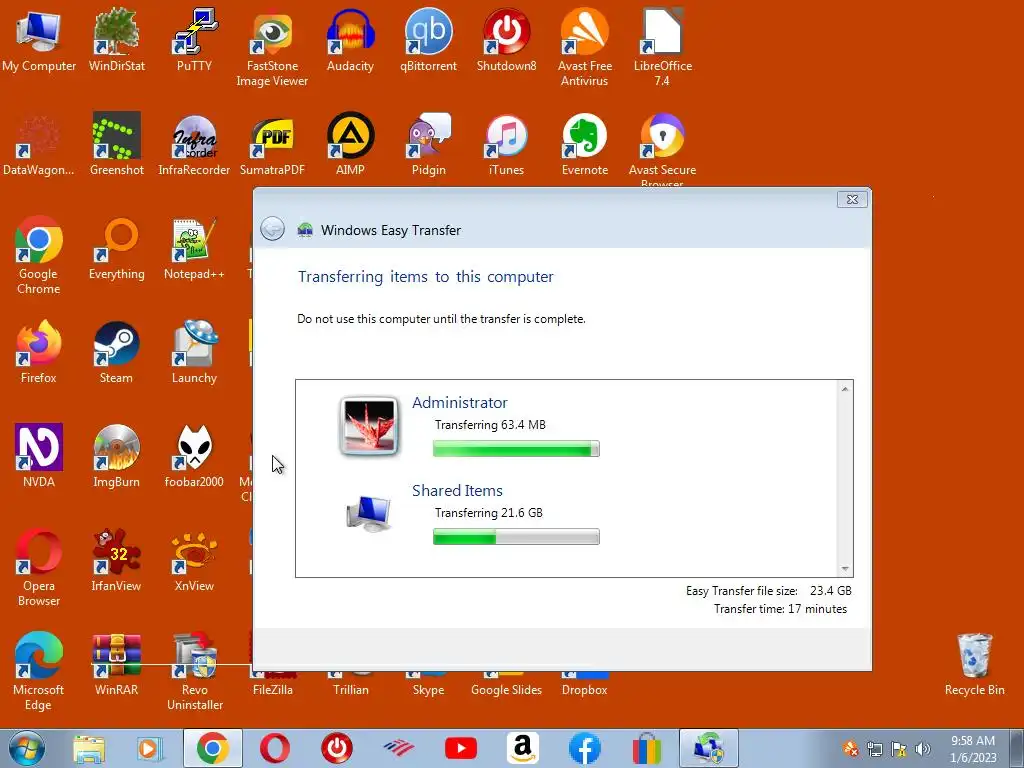Select the DataWagon desktop shortcut
This screenshot has height=768, width=1024.
tap(39, 144)
